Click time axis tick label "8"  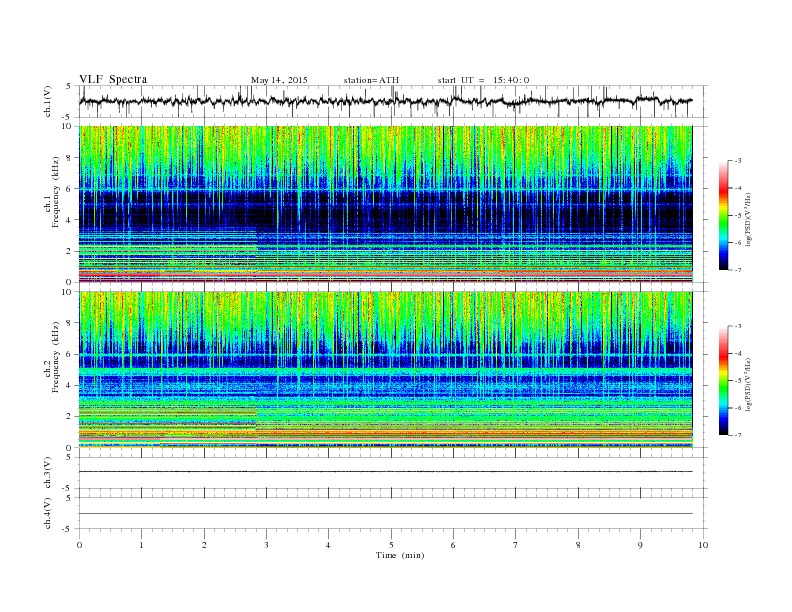point(578,545)
